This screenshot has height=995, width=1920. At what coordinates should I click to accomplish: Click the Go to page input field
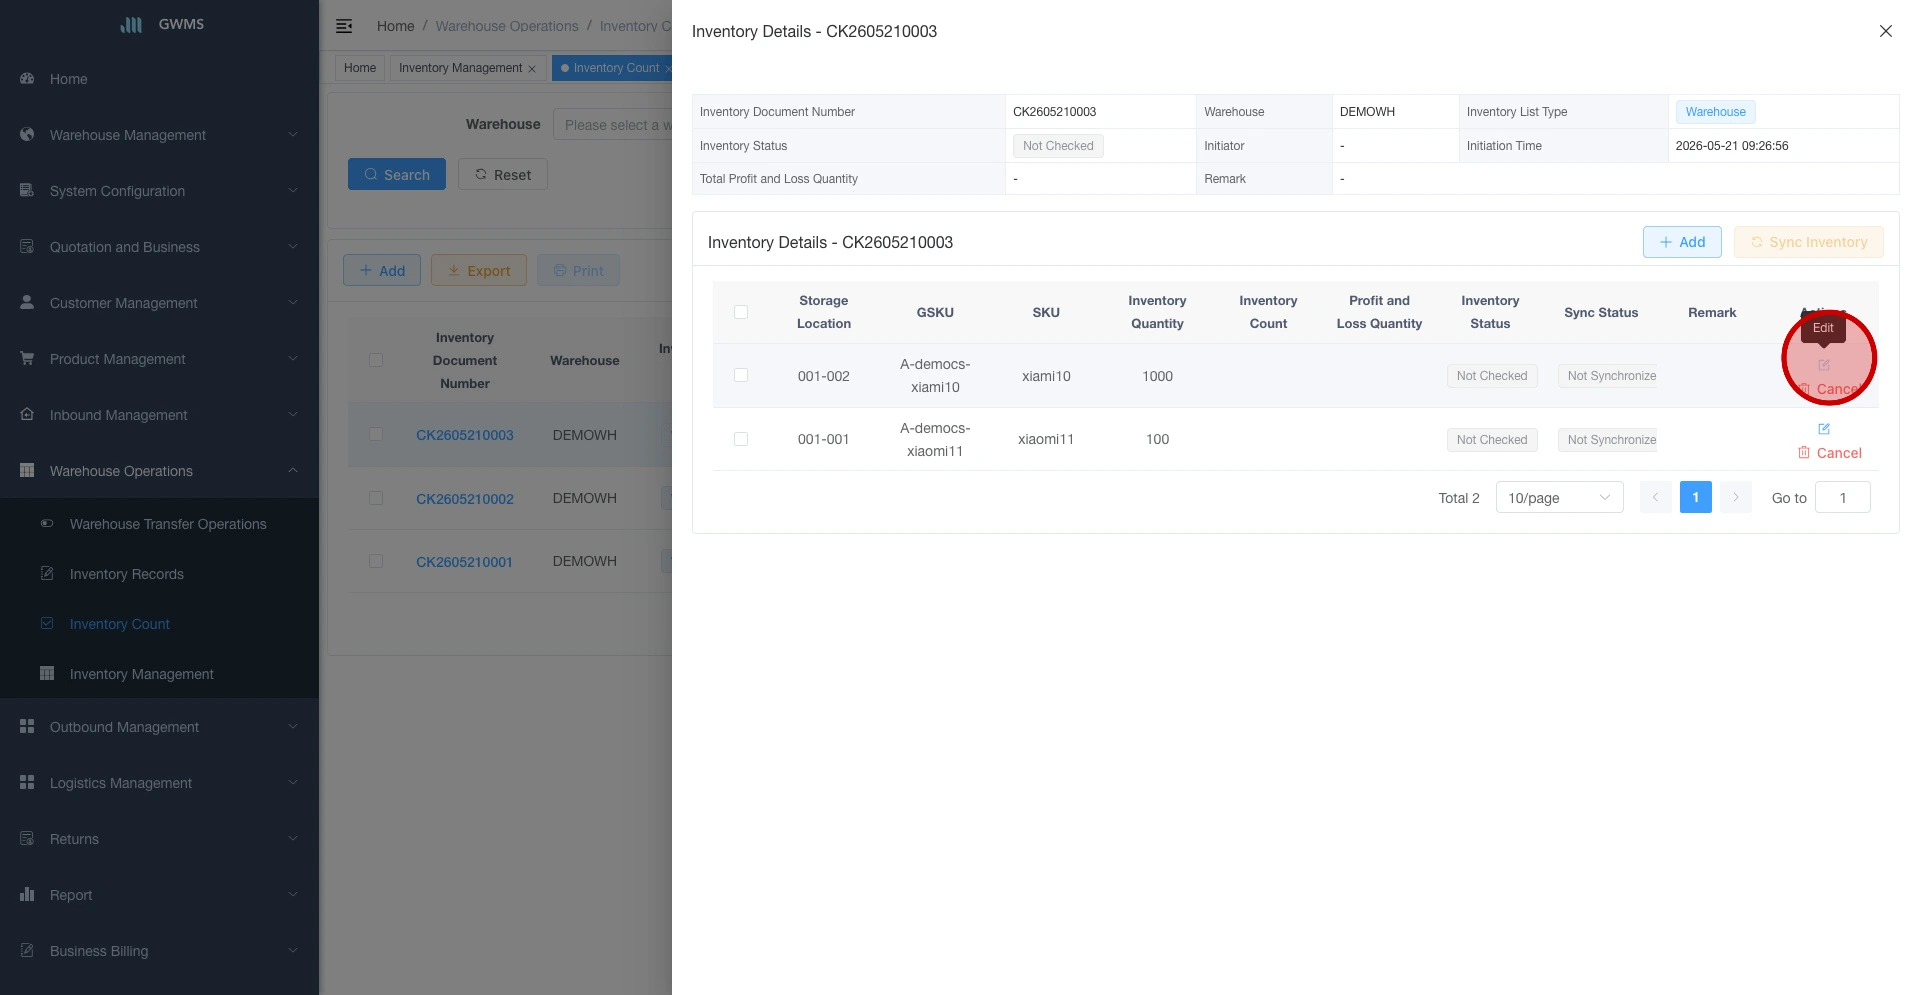point(1843,497)
